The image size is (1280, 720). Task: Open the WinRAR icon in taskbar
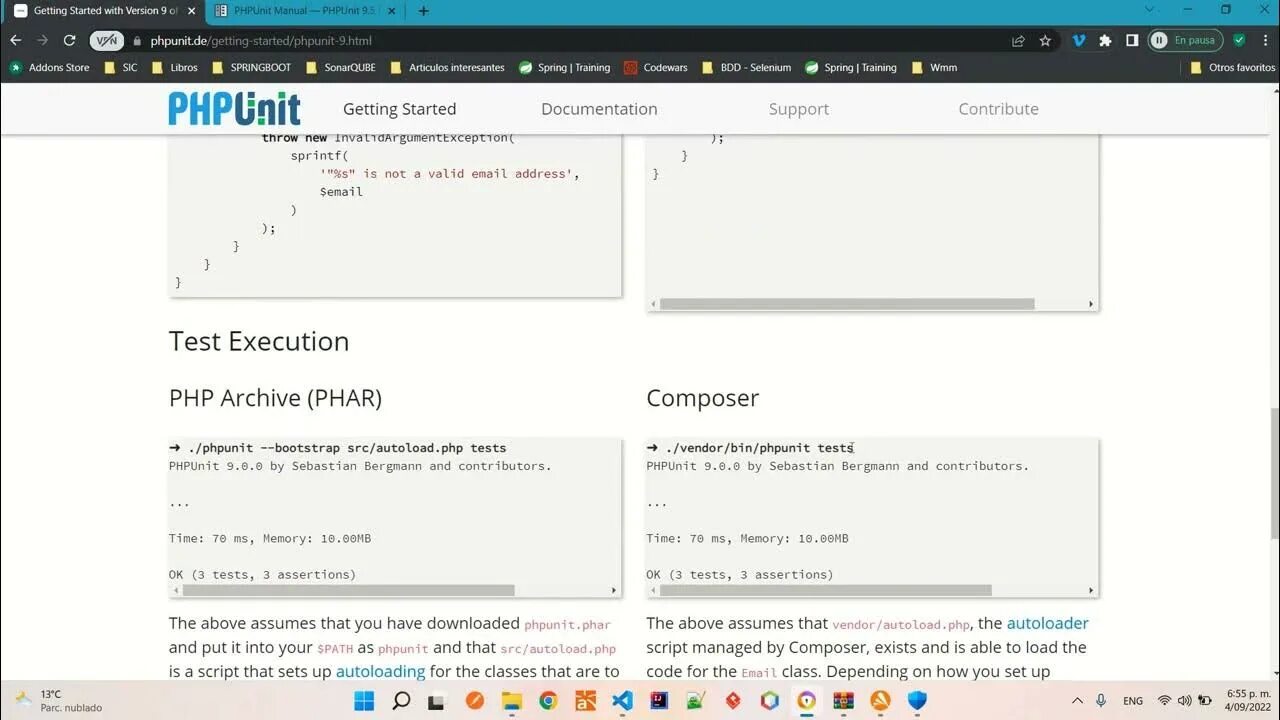click(844, 700)
